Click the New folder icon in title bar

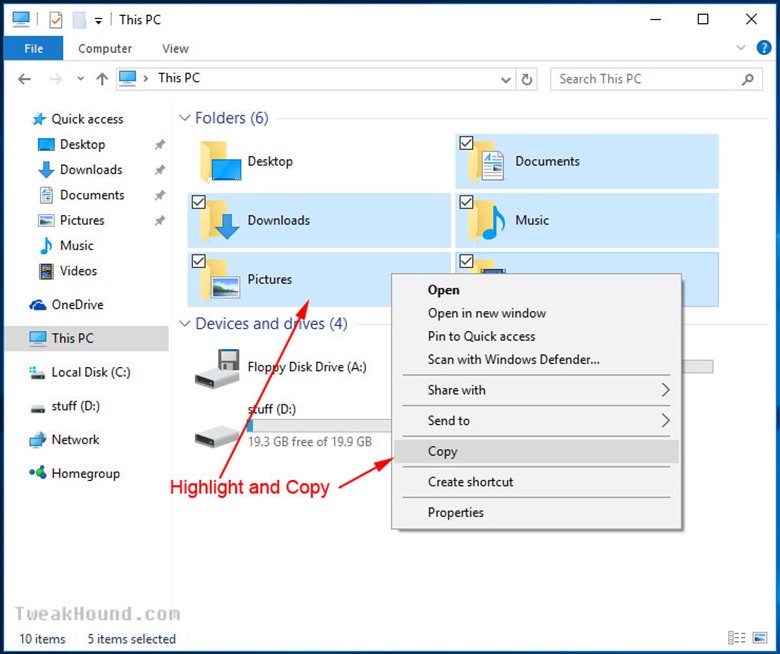point(79,20)
